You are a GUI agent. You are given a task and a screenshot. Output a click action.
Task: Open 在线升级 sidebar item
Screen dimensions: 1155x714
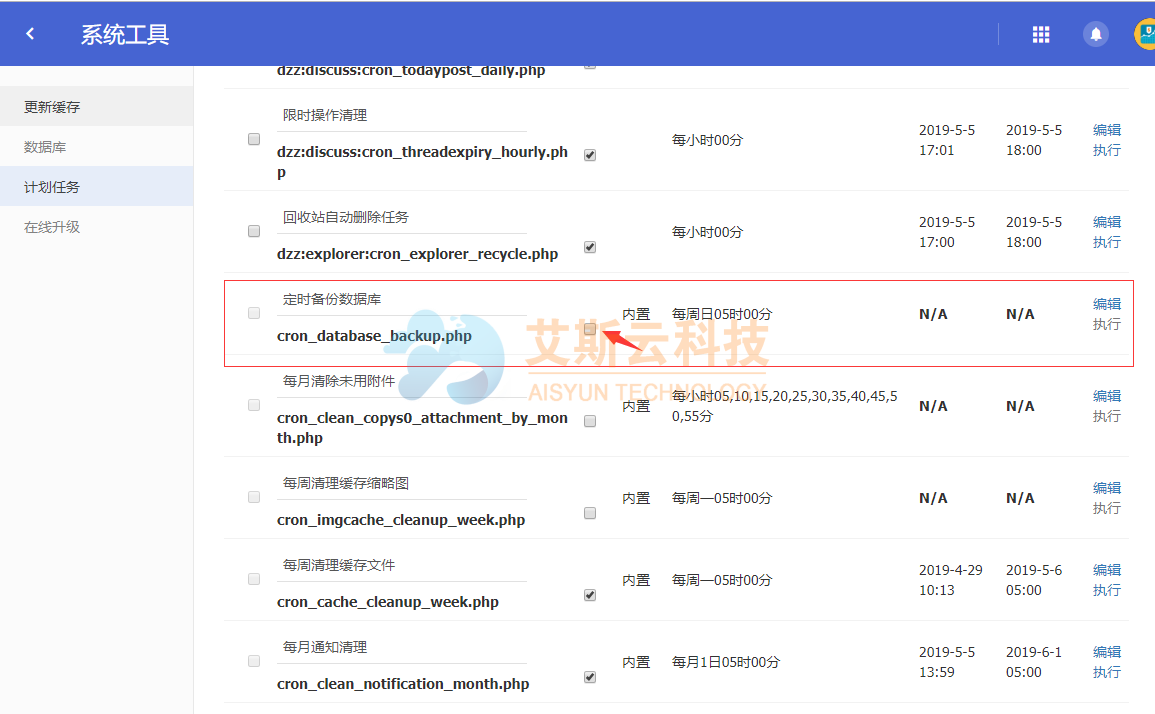[x=52, y=227]
